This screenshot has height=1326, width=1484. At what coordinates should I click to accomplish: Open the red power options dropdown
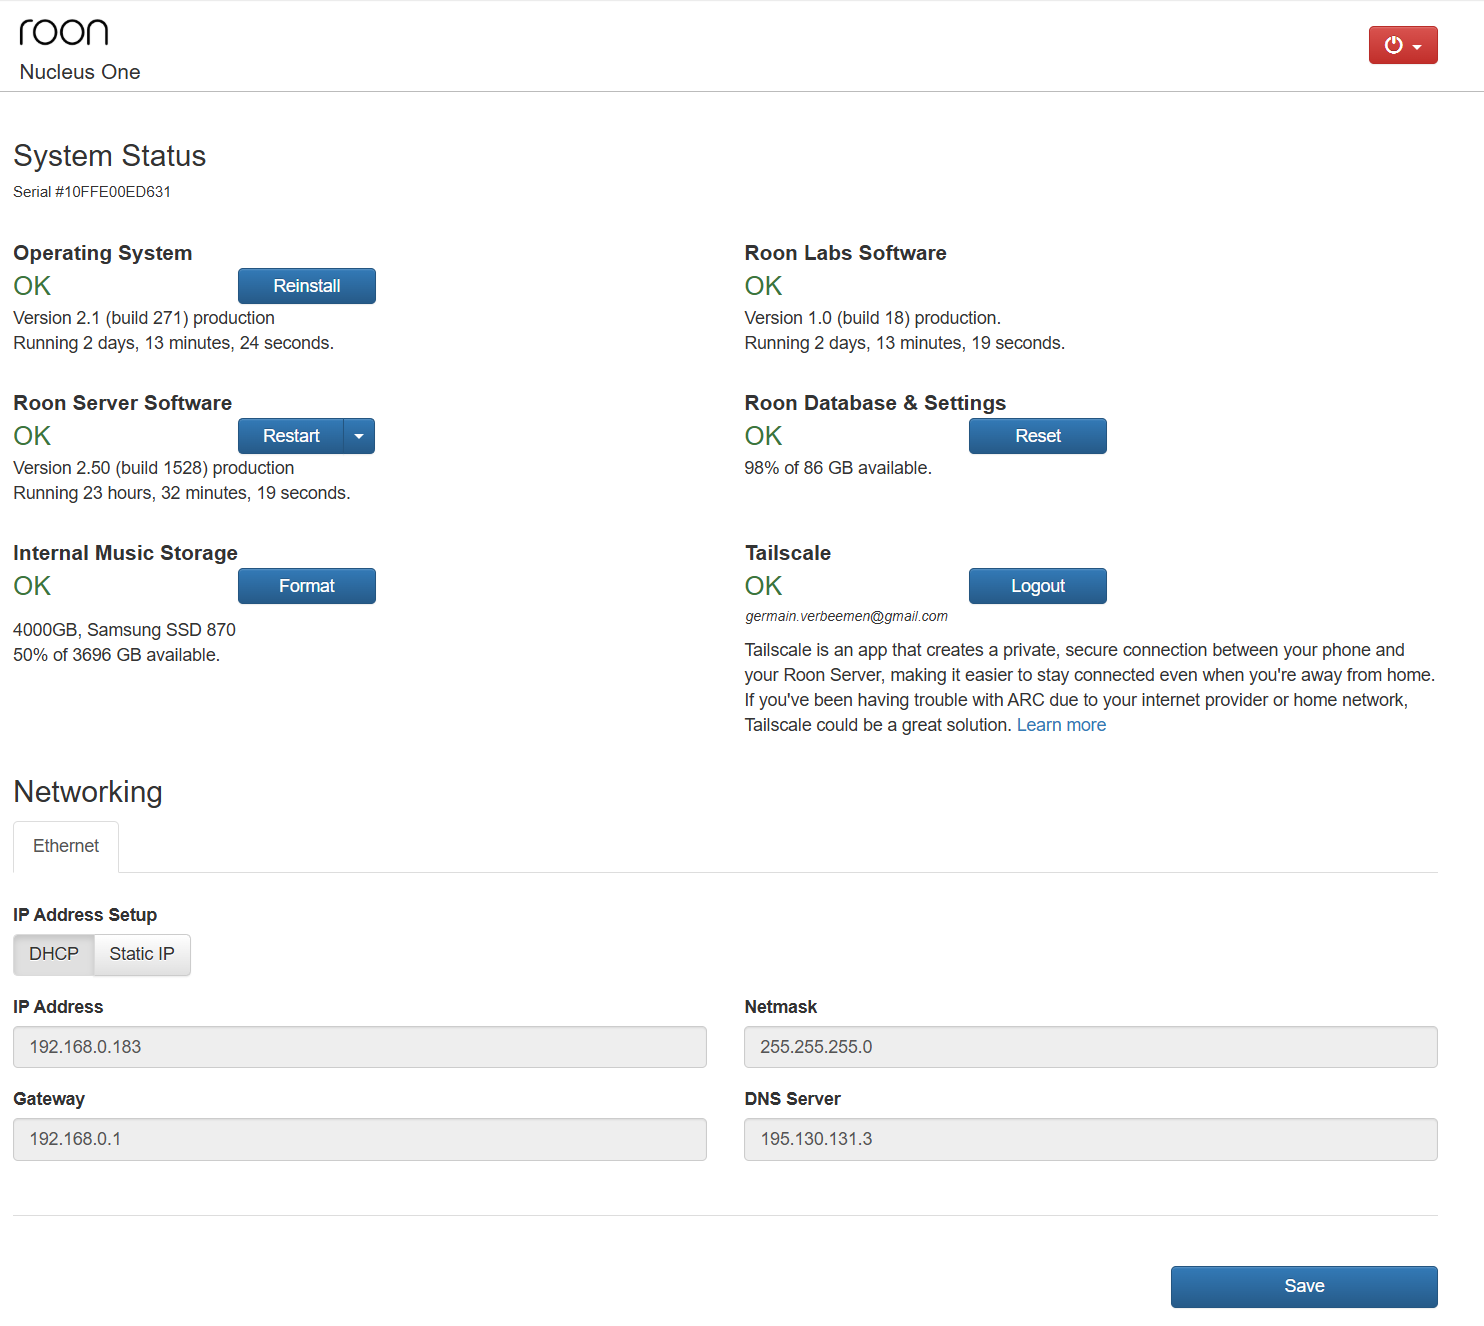1403,45
